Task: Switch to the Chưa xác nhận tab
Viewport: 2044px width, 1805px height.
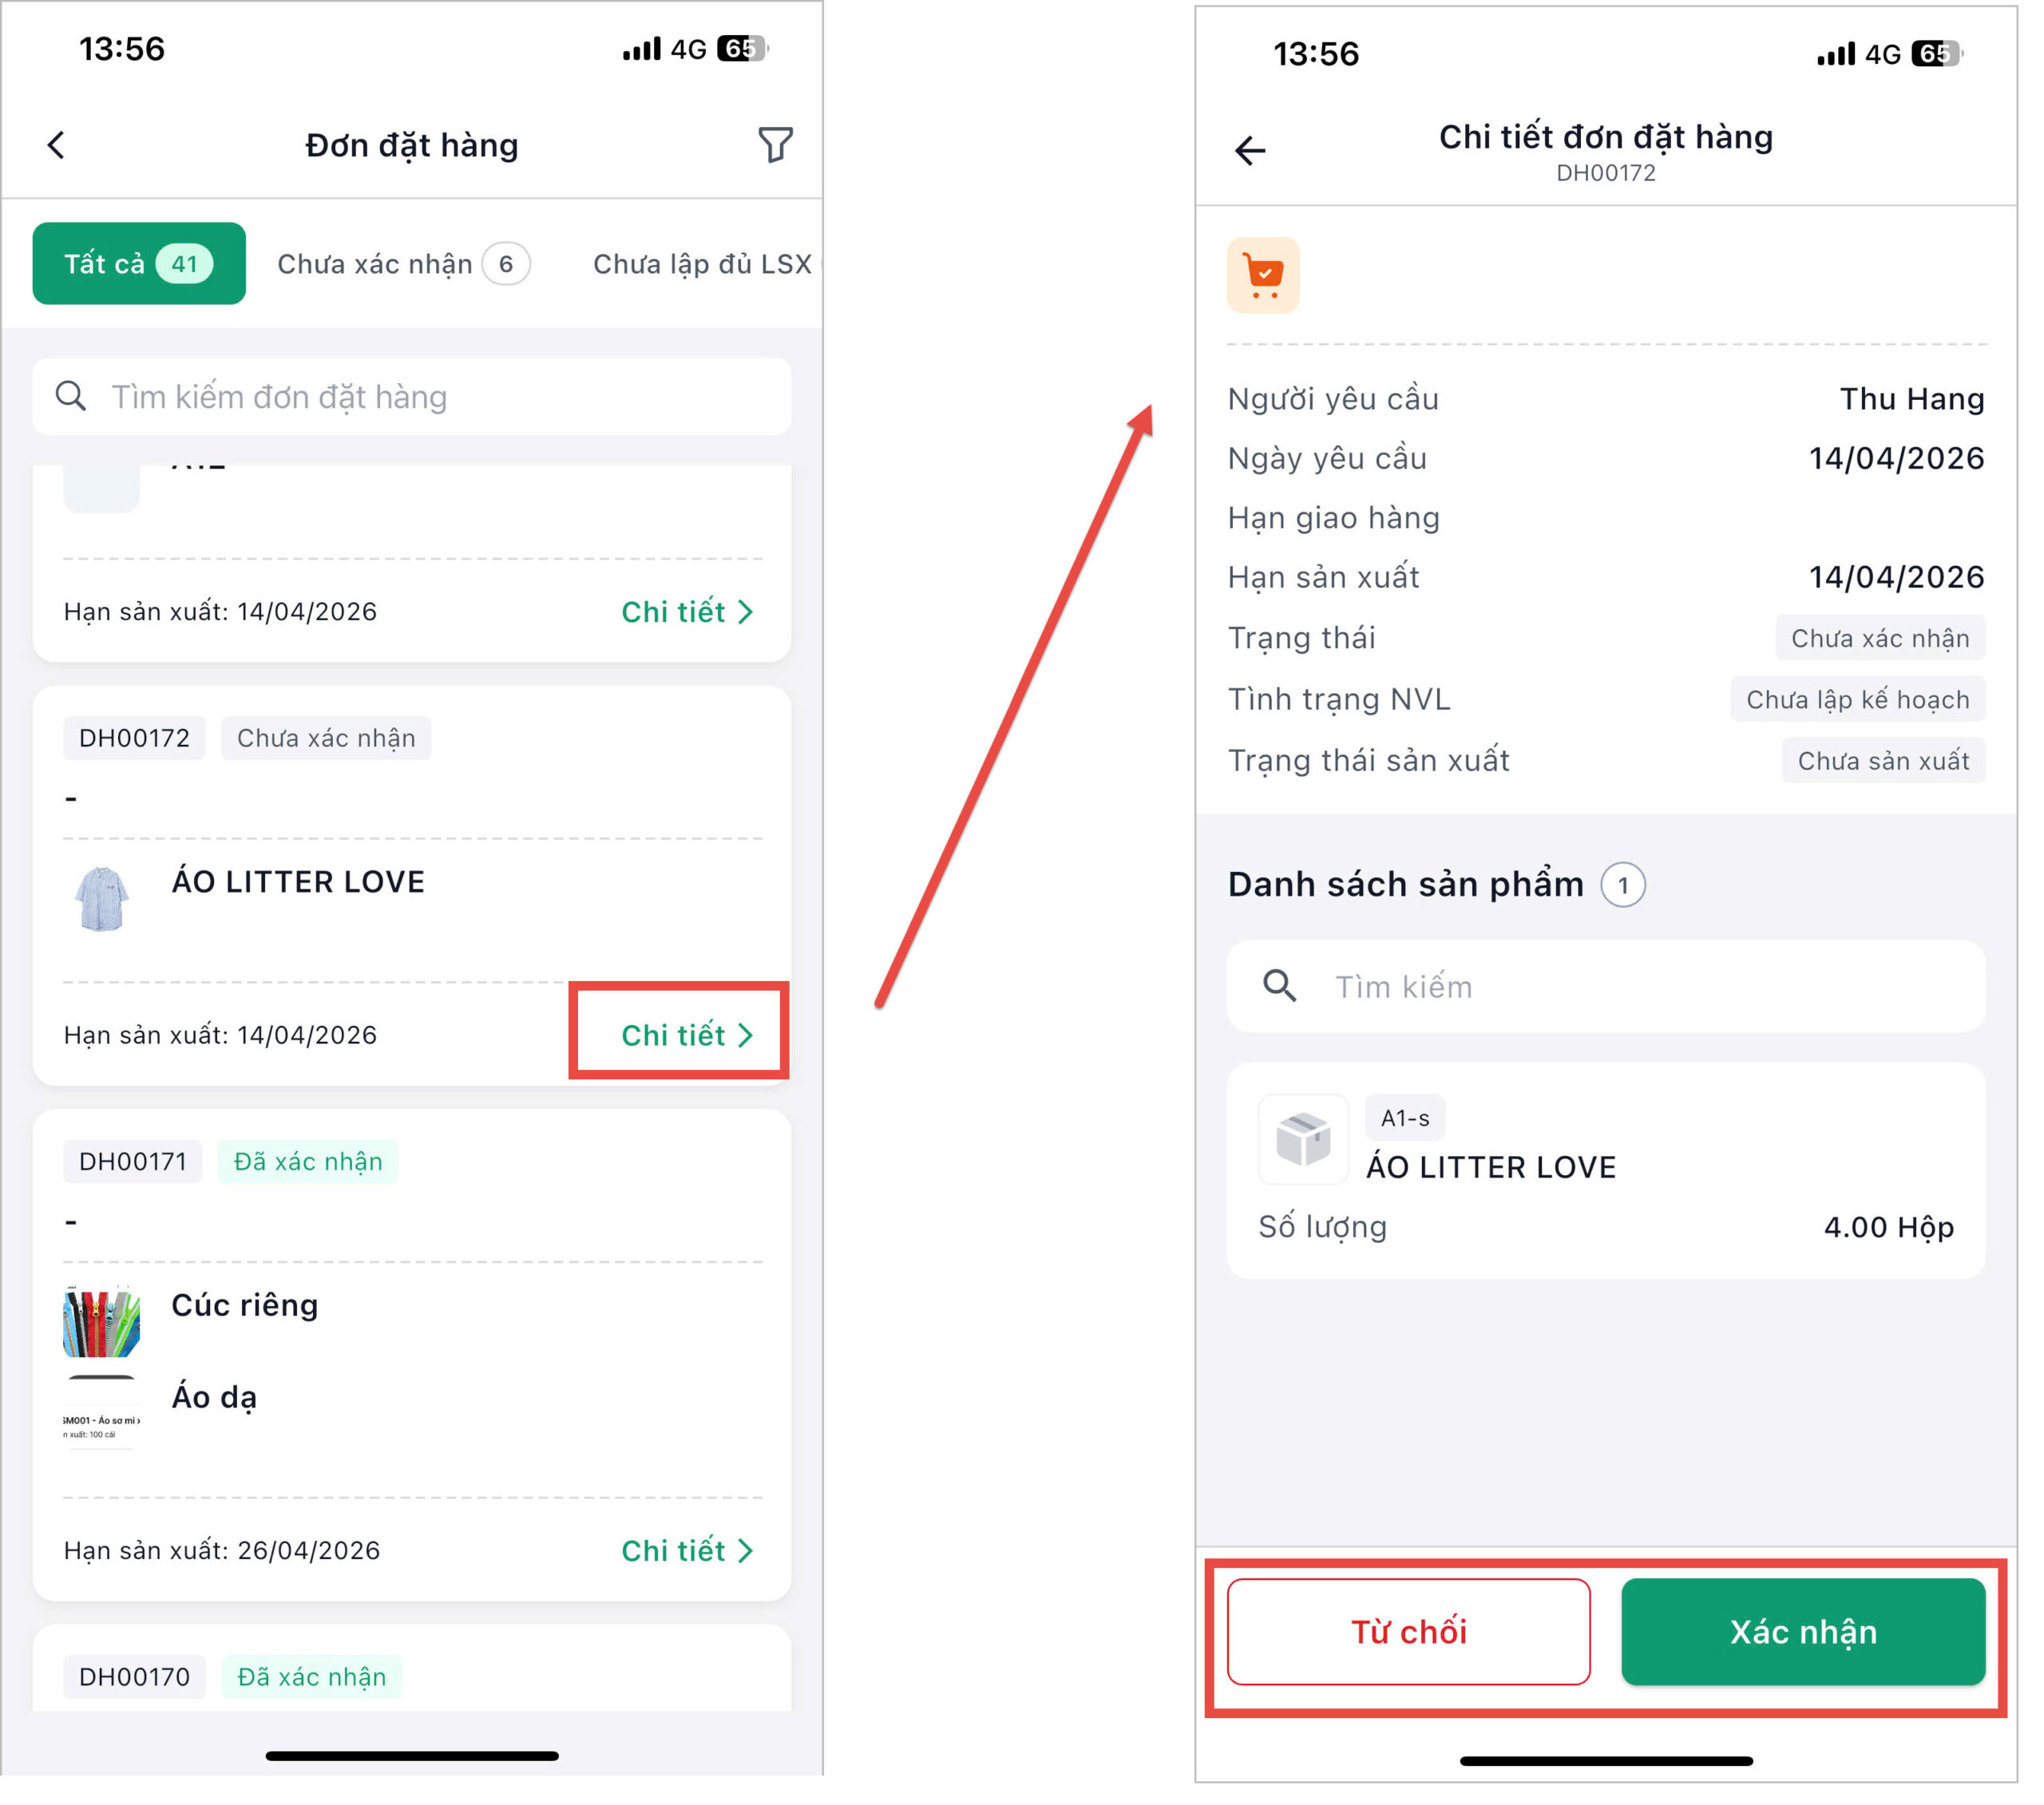Action: [403, 264]
